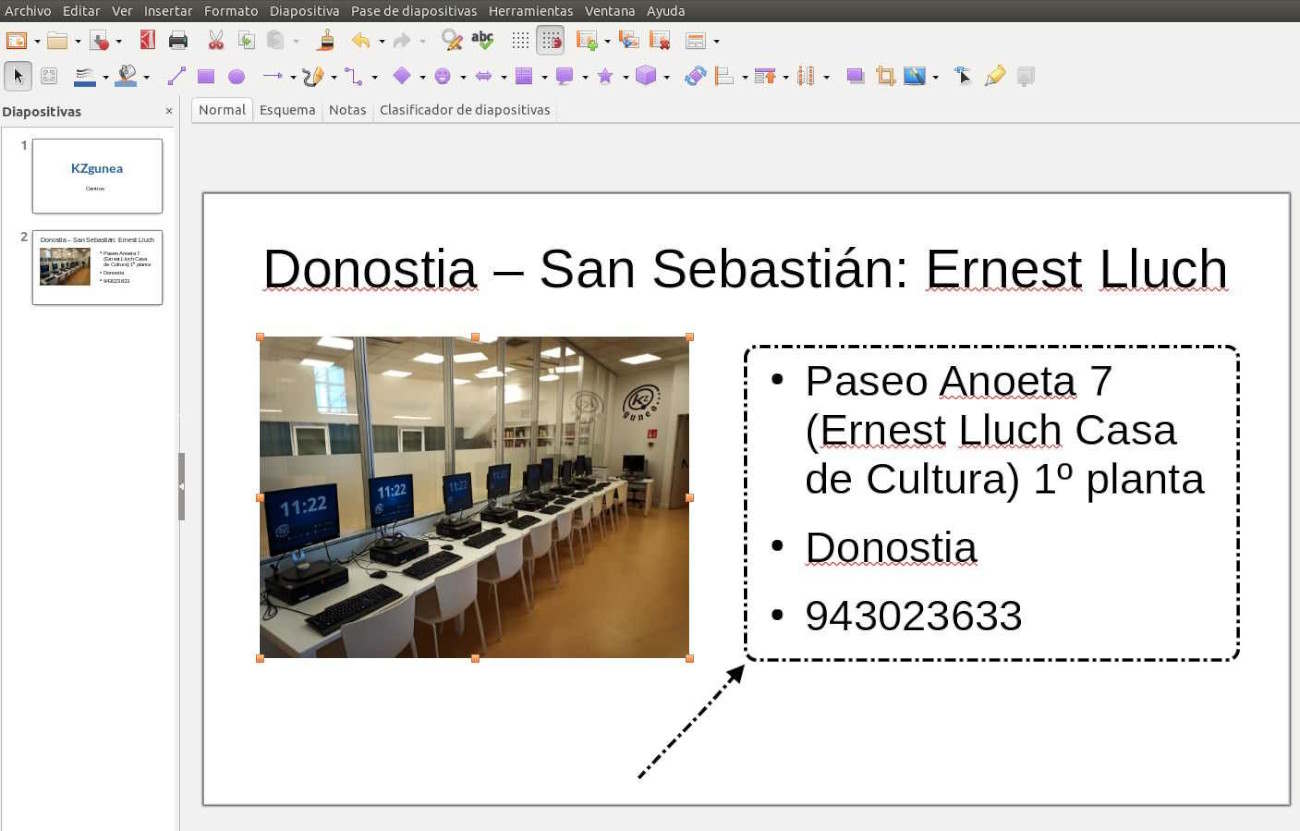This screenshot has height=831, width=1300.
Task: Close the Diapositivas panel
Action: coord(169,111)
